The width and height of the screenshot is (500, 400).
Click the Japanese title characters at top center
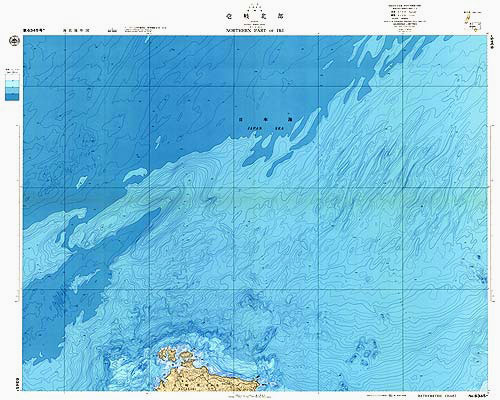click(x=255, y=16)
